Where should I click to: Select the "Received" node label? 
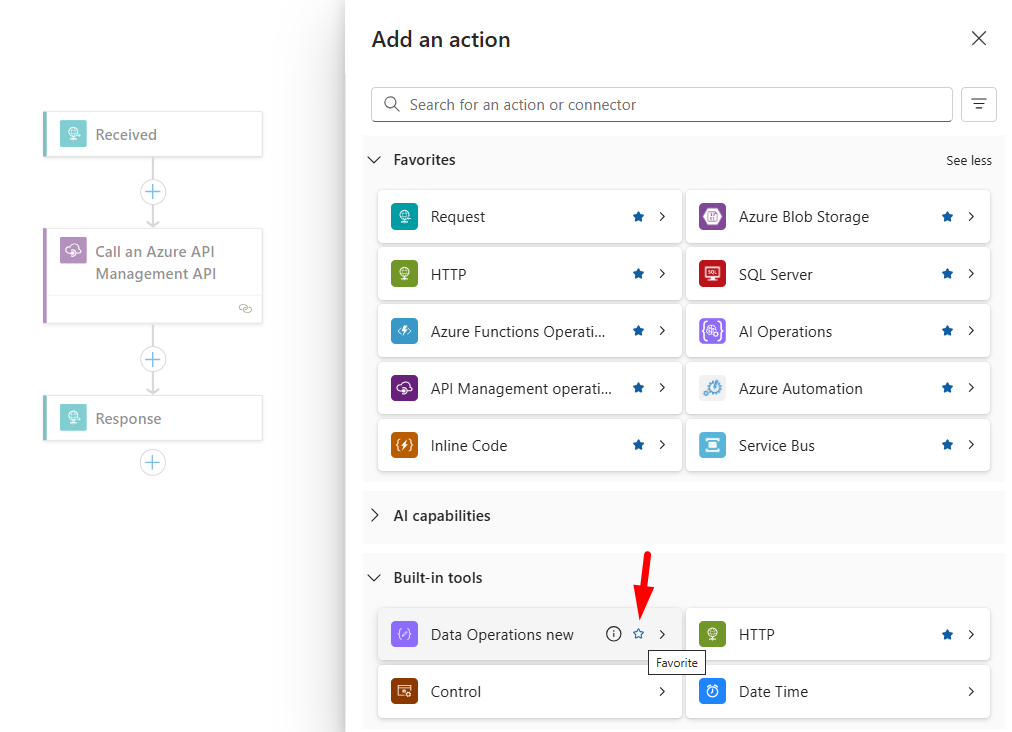coord(126,134)
